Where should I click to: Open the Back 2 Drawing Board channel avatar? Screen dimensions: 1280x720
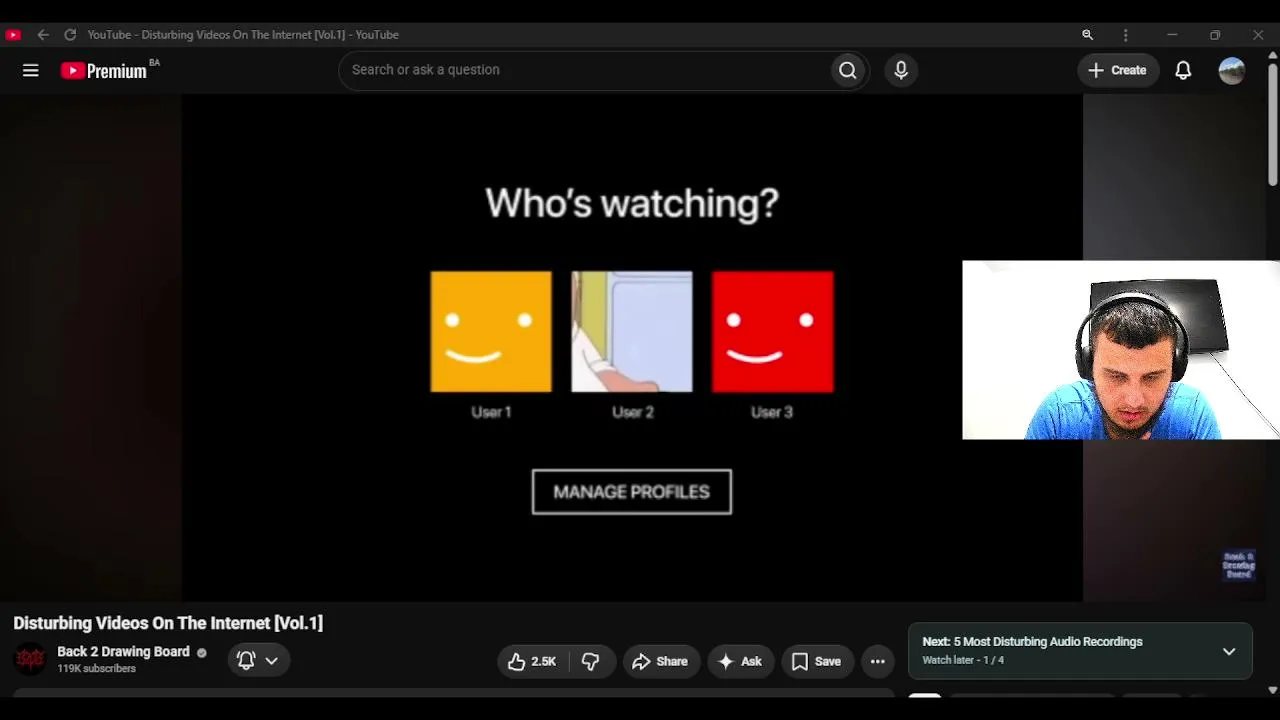coord(30,659)
